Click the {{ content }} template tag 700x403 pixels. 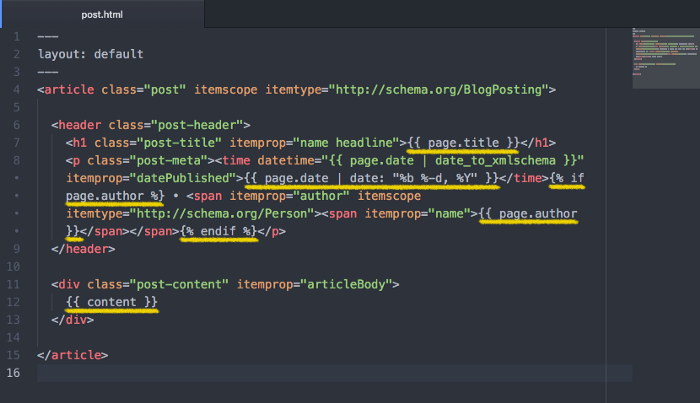click(x=111, y=302)
